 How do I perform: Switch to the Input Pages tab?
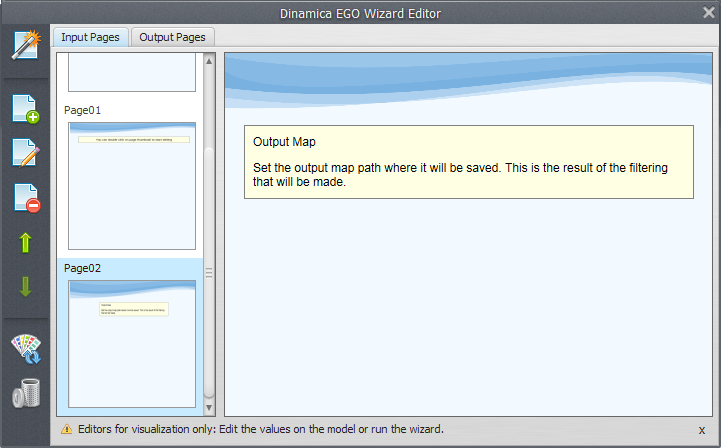click(x=90, y=37)
